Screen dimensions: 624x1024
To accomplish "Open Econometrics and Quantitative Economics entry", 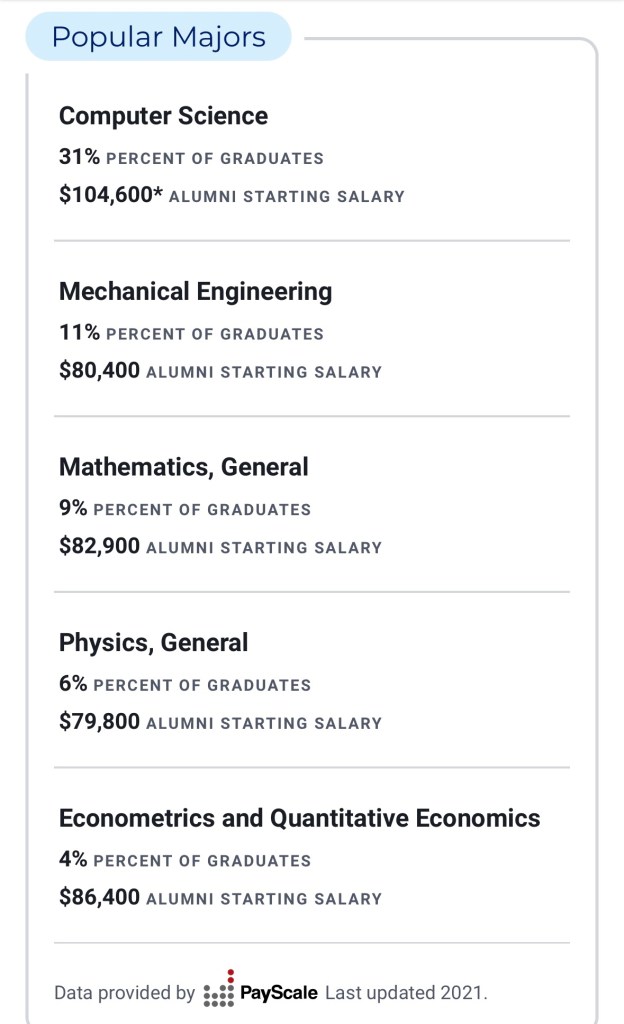I will [x=299, y=818].
